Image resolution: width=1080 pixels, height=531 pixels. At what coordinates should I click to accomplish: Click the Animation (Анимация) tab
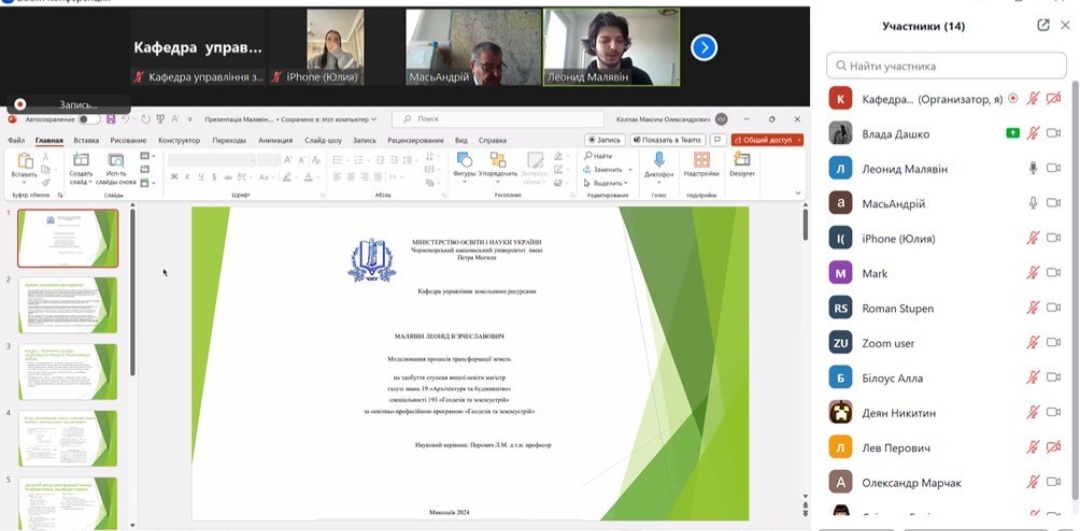[276, 140]
